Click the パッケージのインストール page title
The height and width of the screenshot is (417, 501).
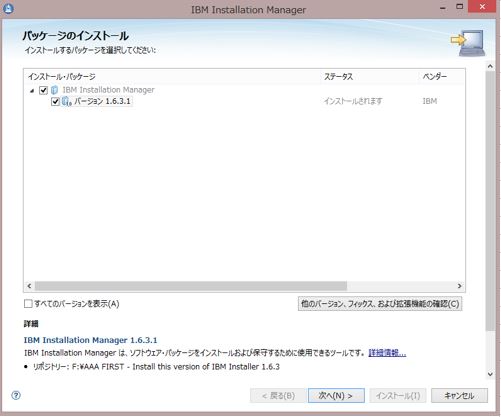point(75,36)
